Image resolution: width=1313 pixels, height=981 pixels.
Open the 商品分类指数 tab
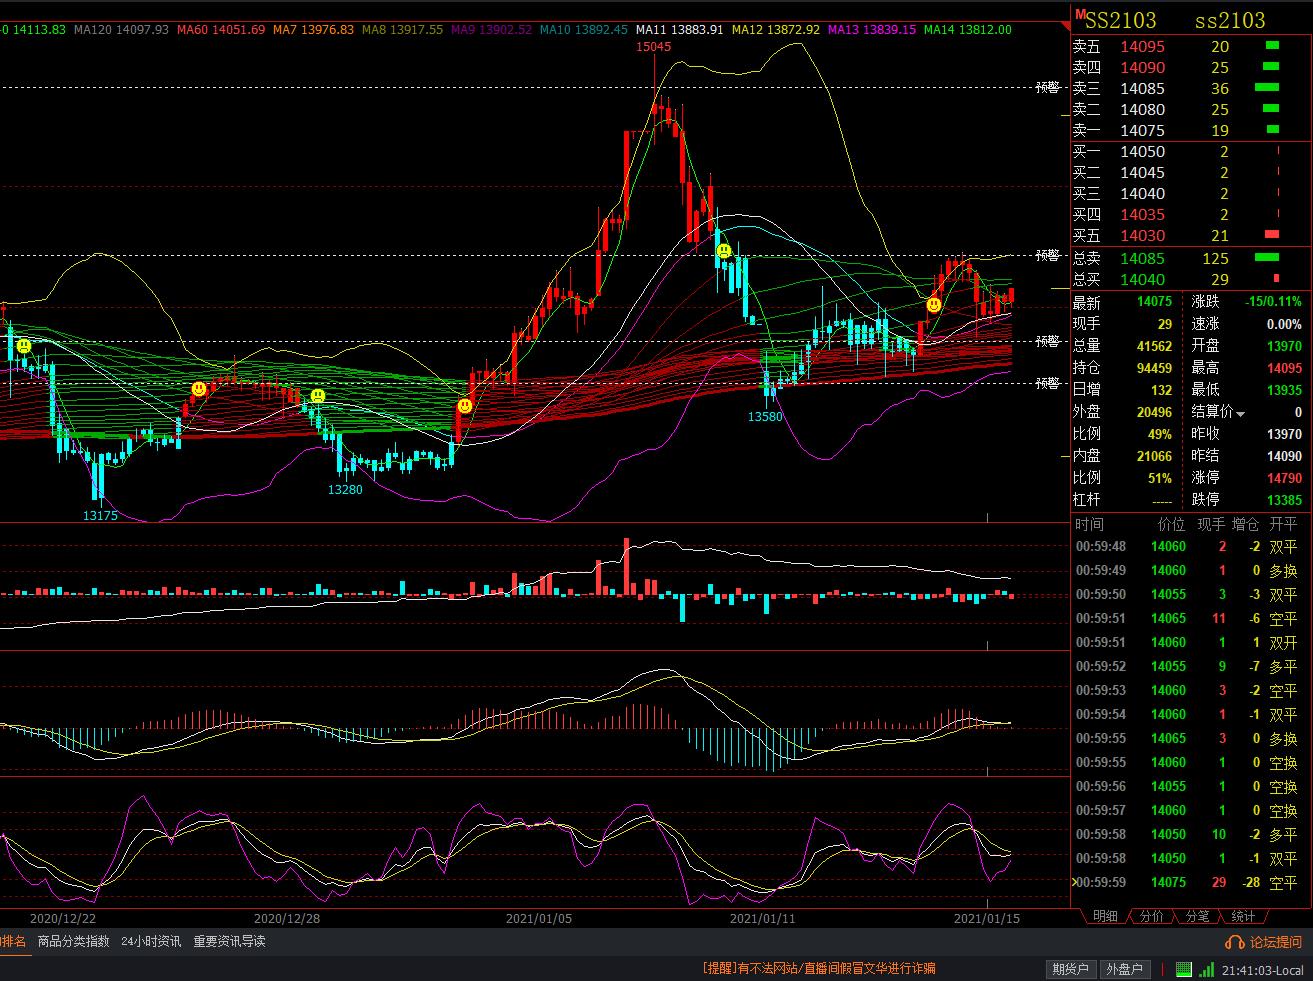click(73, 942)
